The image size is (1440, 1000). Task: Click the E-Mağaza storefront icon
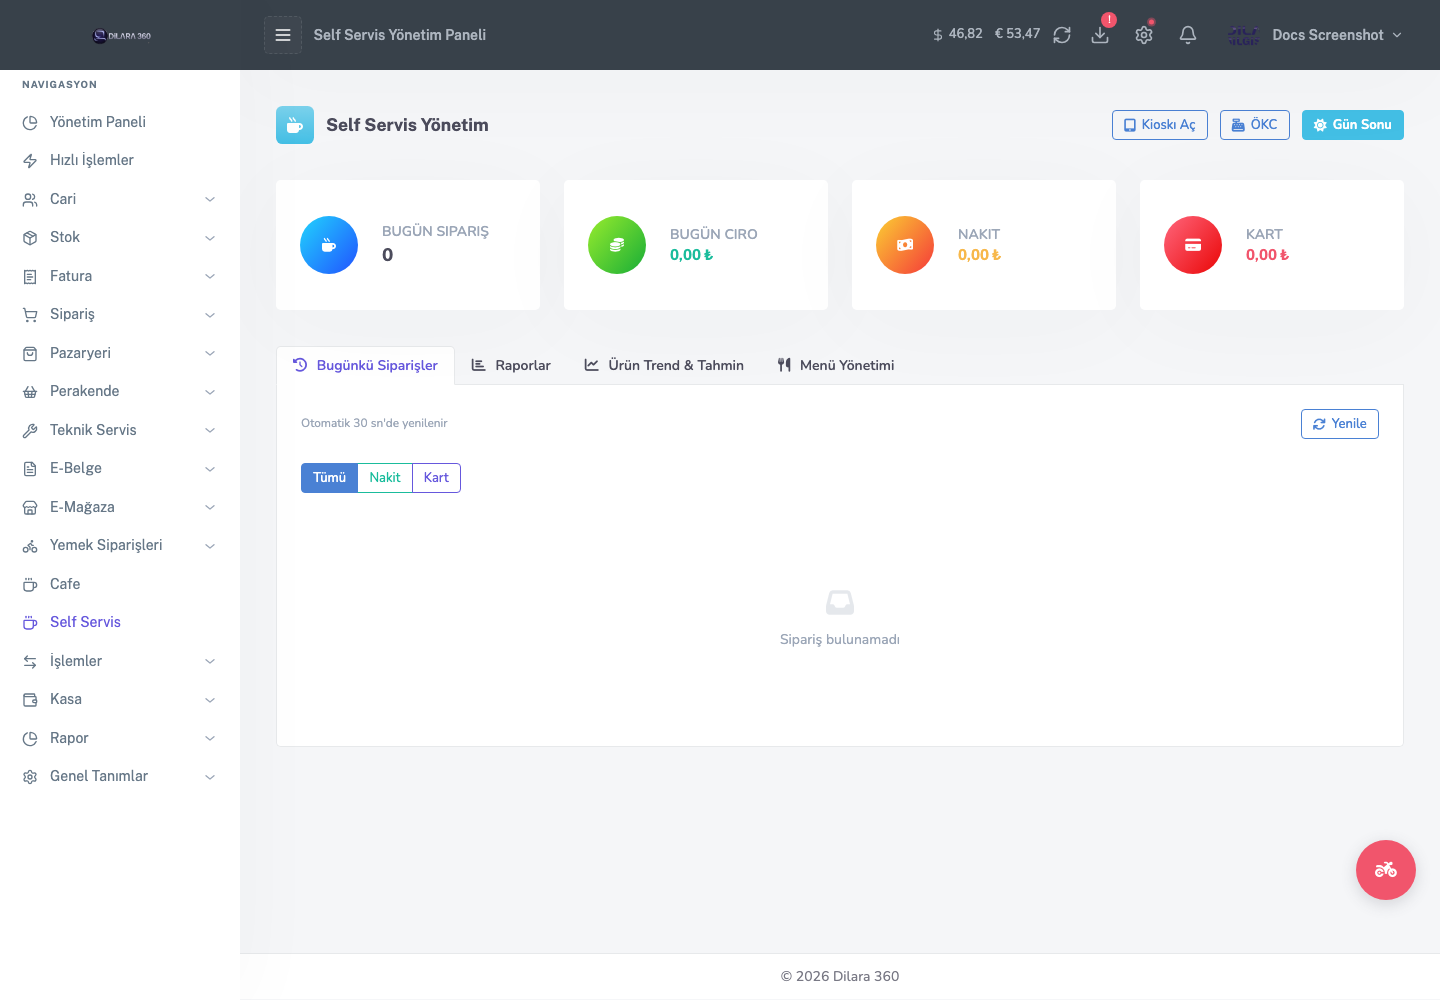(x=30, y=508)
